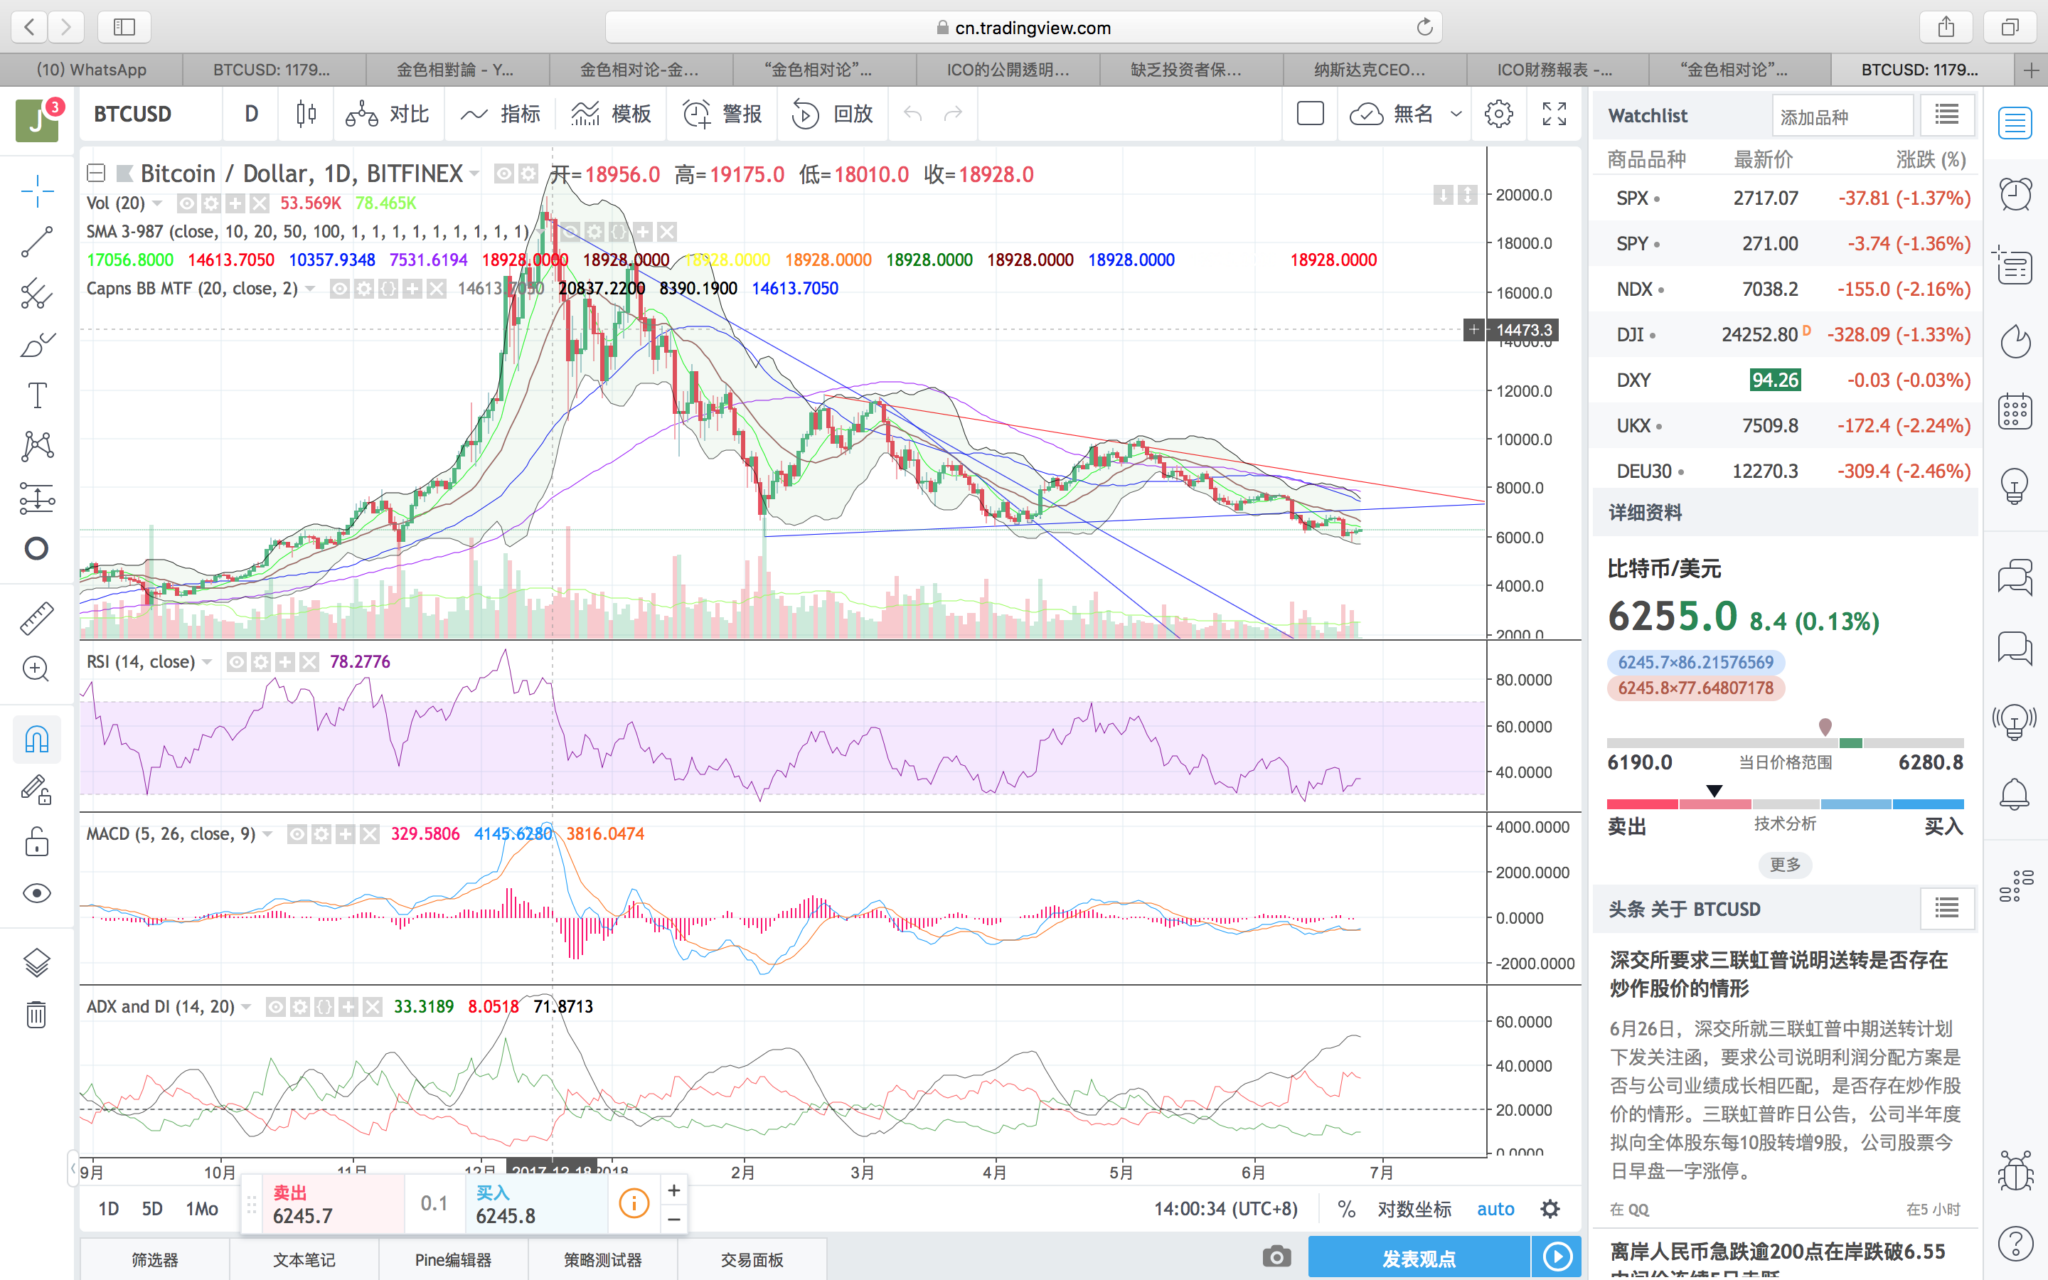Collapse the Bitcoin / Dollar legend

tap(96, 174)
